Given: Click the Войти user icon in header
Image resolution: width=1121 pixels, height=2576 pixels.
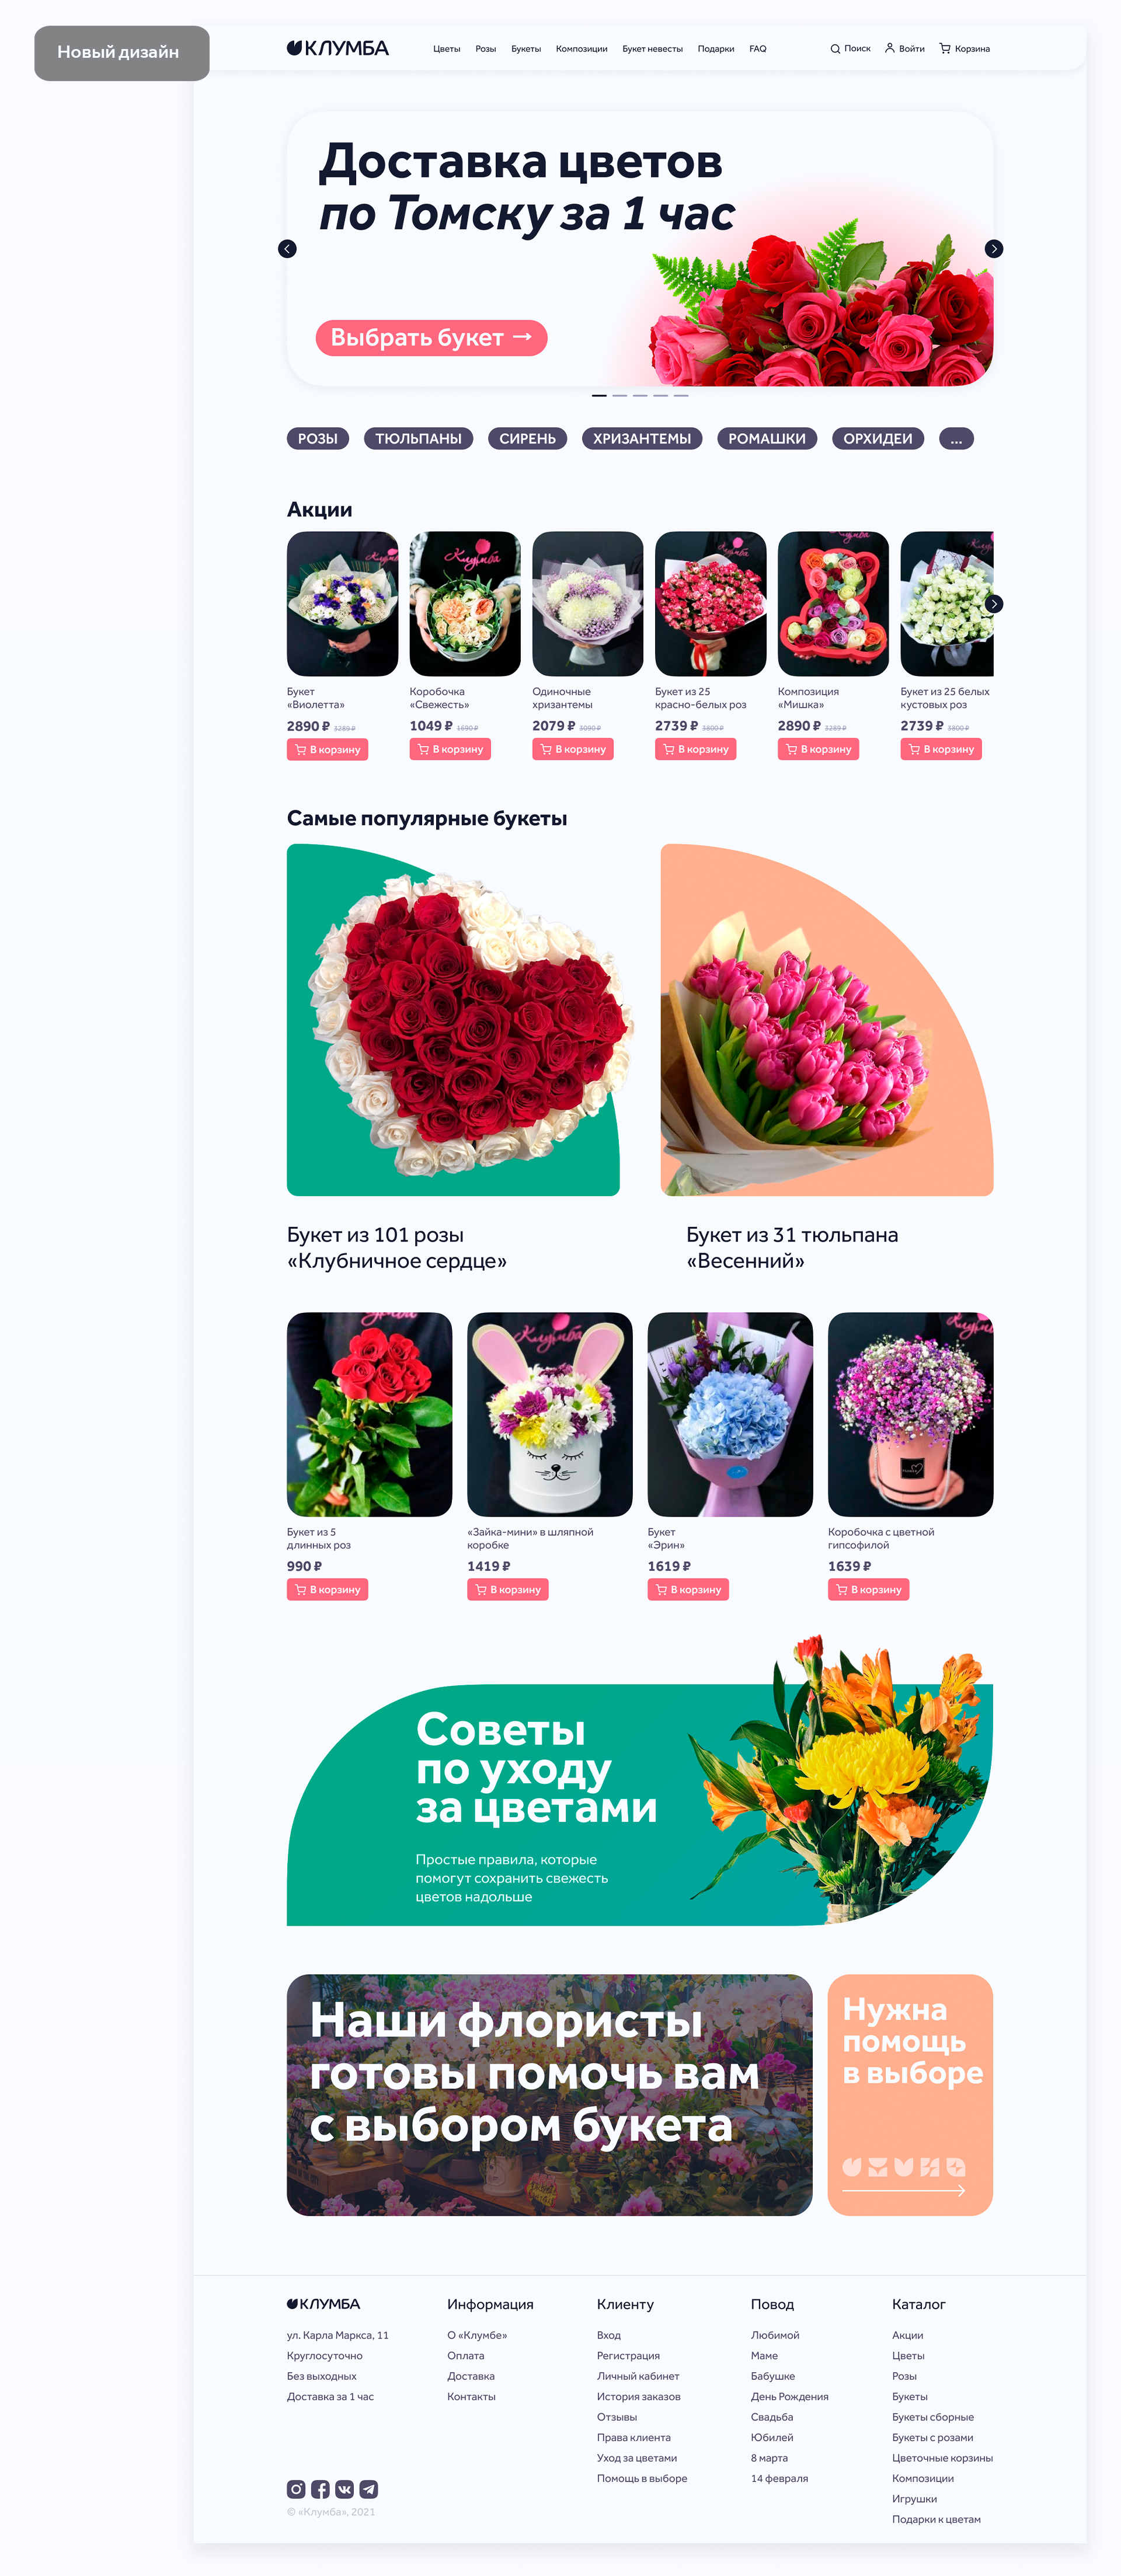Looking at the screenshot, I should click(x=890, y=48).
